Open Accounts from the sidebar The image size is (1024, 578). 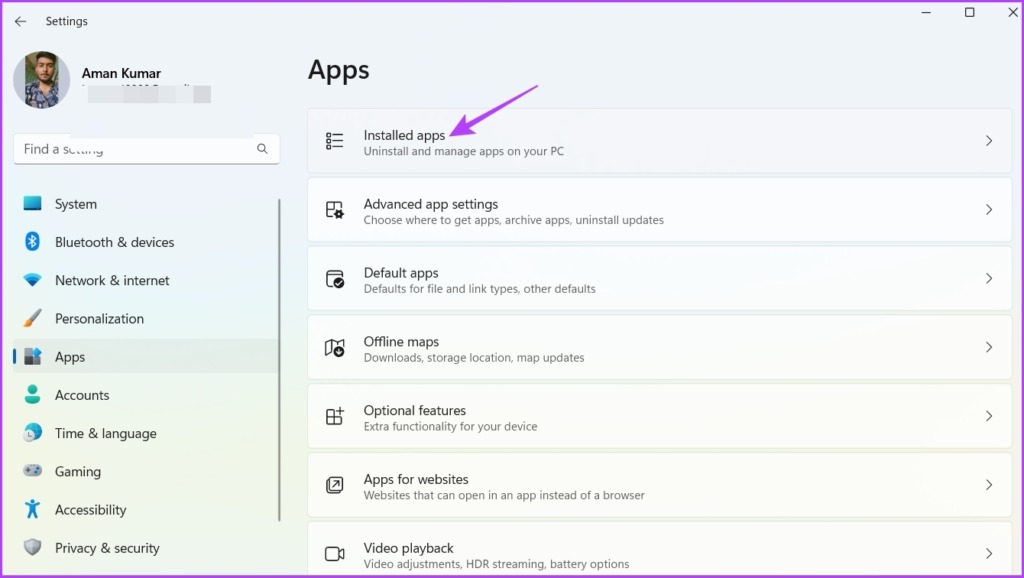82,395
